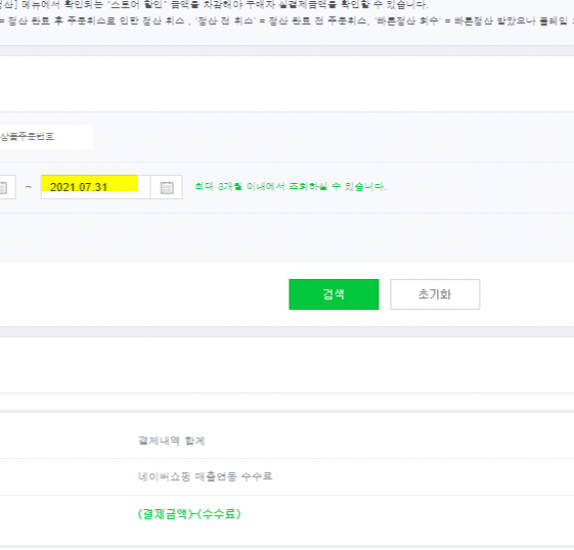Focus the end date field showing 2021.07.31
574x550 pixels.
point(96,187)
